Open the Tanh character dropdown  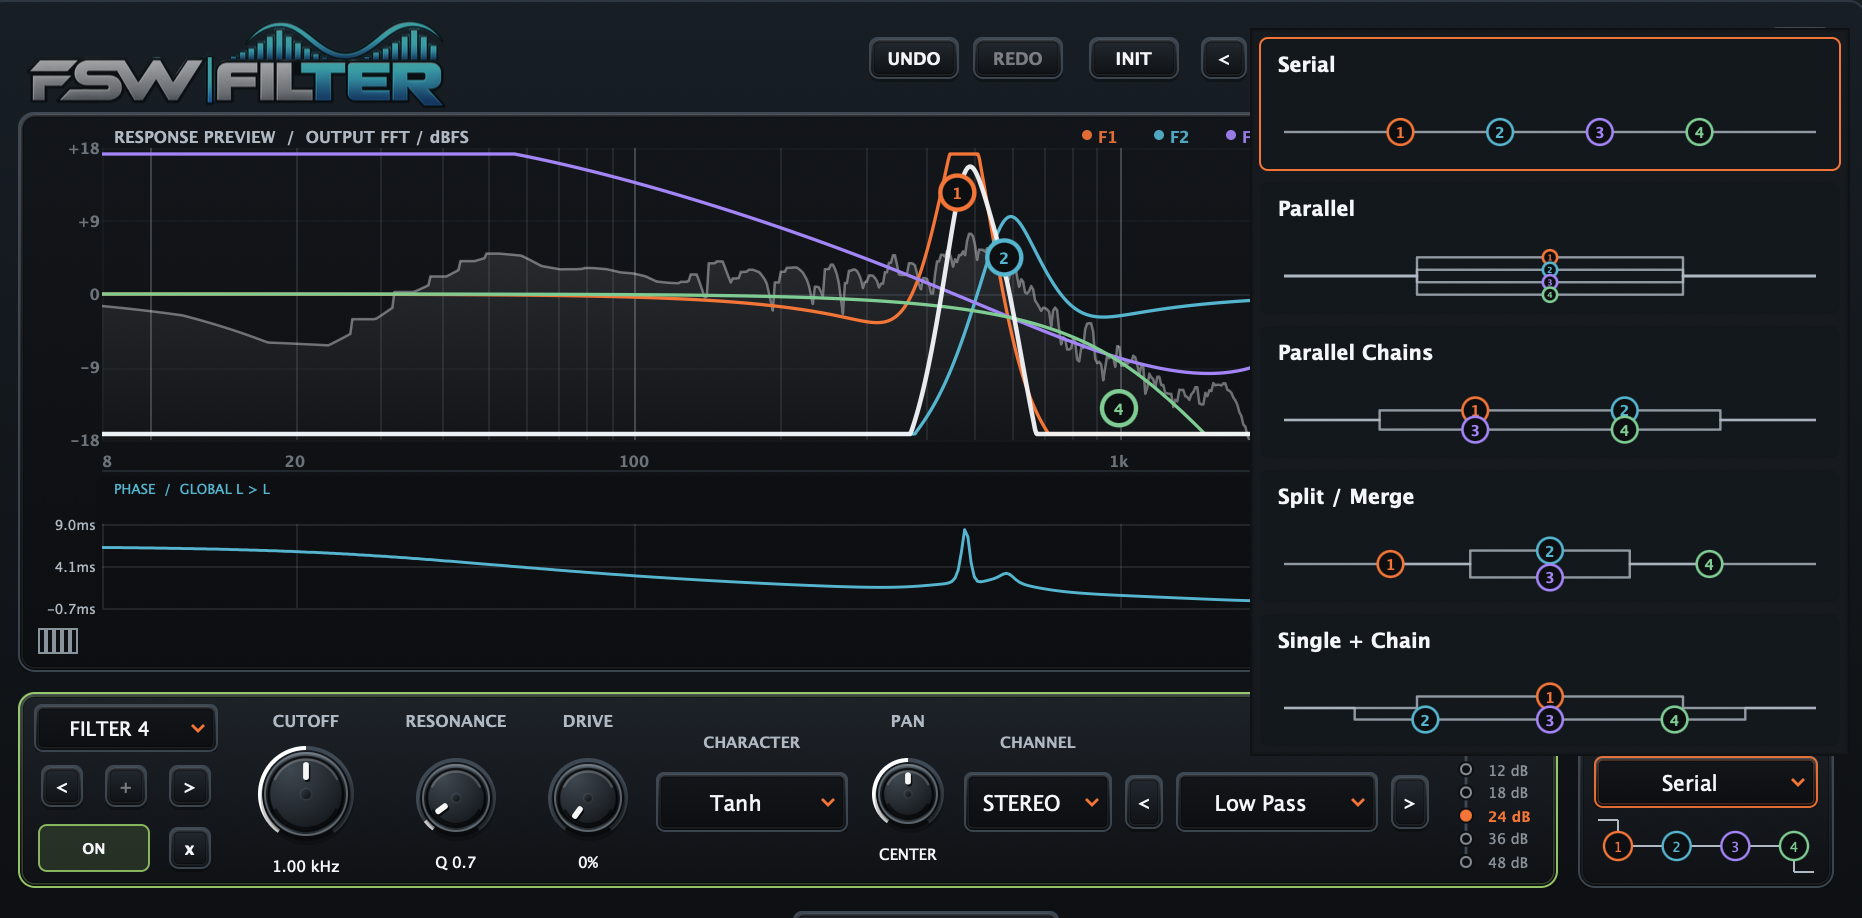(752, 803)
